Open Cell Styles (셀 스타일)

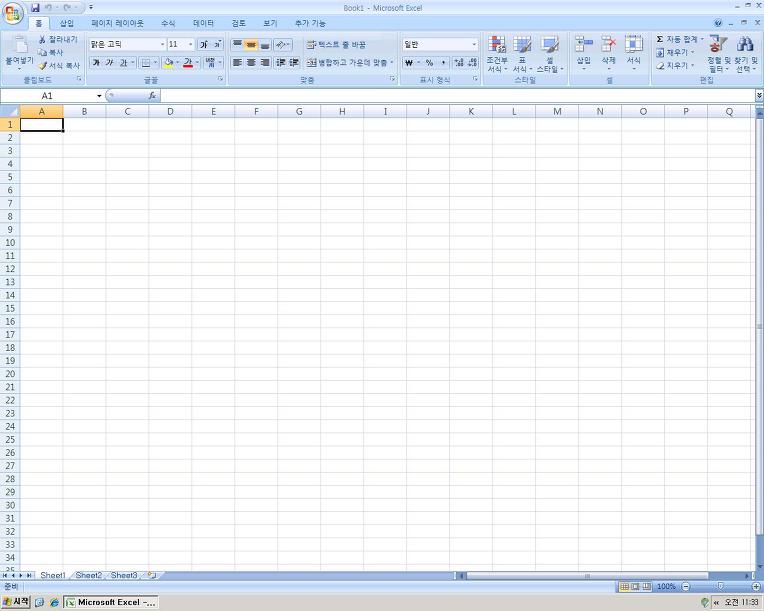[550, 54]
